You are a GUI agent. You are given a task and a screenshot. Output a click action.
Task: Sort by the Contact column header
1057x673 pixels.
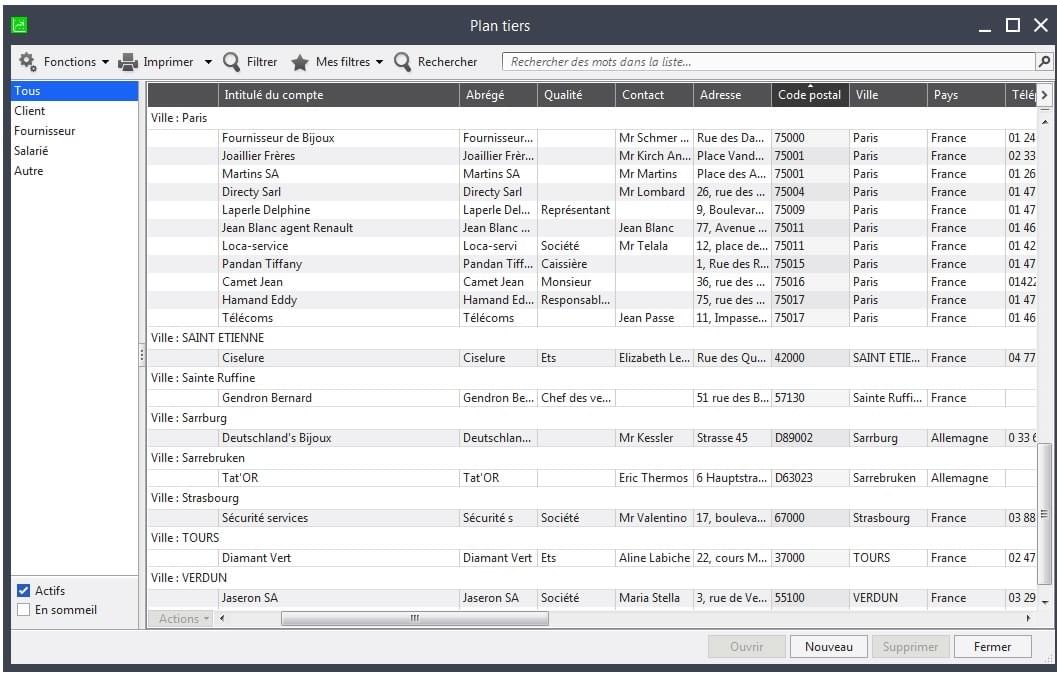(654, 95)
